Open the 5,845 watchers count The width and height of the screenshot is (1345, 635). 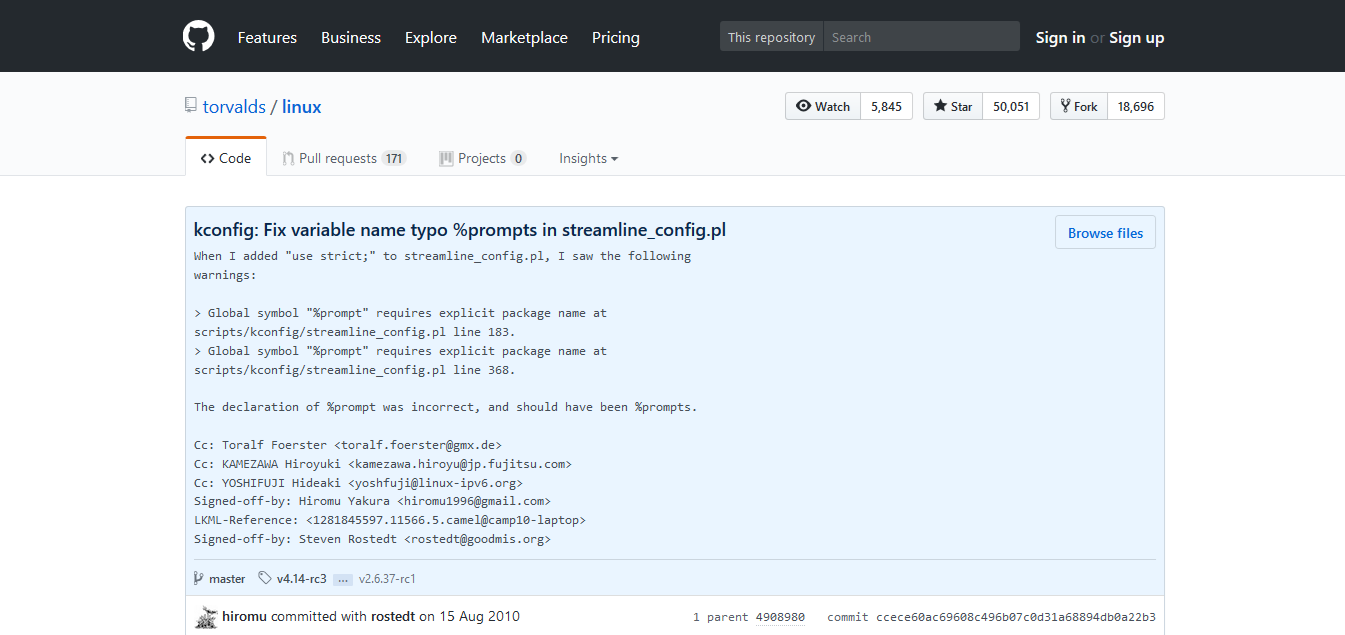pyautogui.click(x=886, y=106)
